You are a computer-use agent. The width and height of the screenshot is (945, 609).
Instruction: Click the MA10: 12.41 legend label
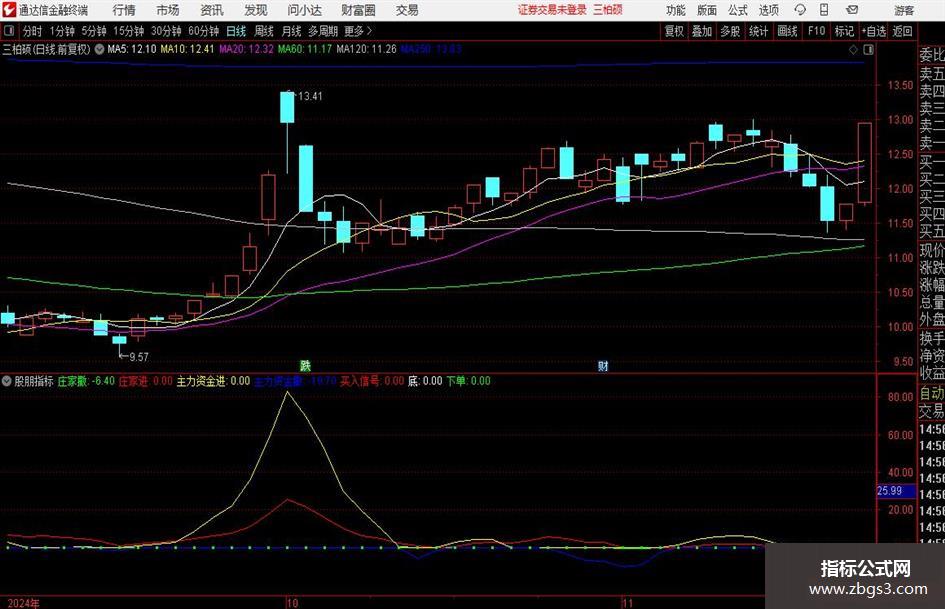pos(187,49)
